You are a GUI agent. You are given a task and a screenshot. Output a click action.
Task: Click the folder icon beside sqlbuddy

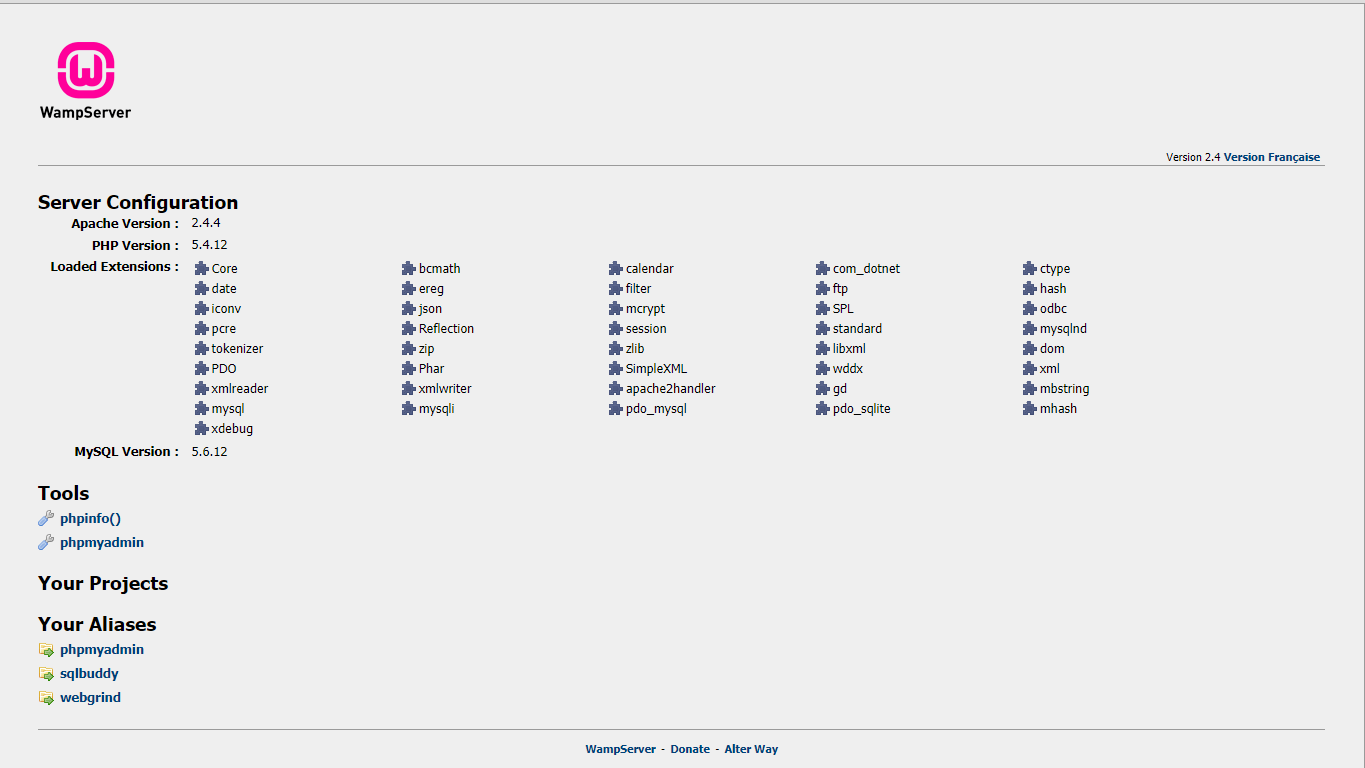(x=46, y=674)
